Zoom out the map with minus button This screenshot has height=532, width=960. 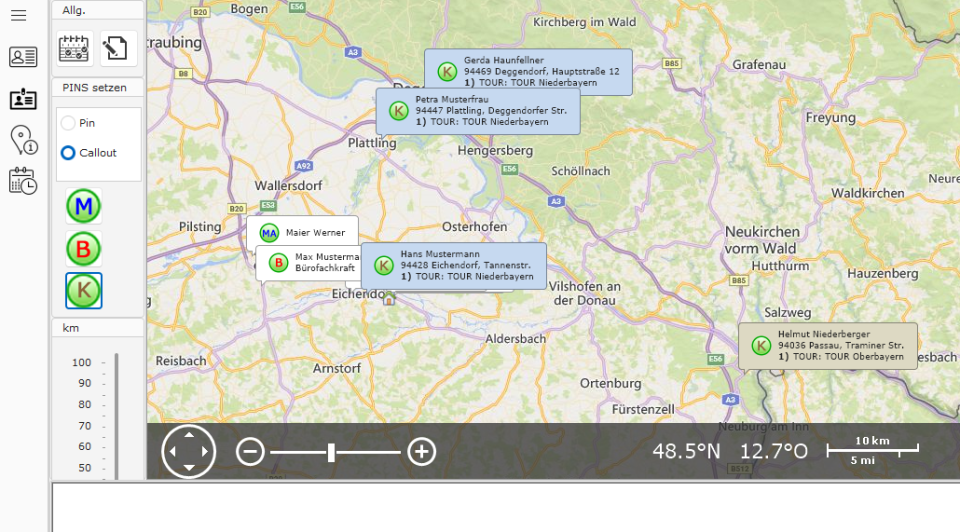[x=250, y=452]
